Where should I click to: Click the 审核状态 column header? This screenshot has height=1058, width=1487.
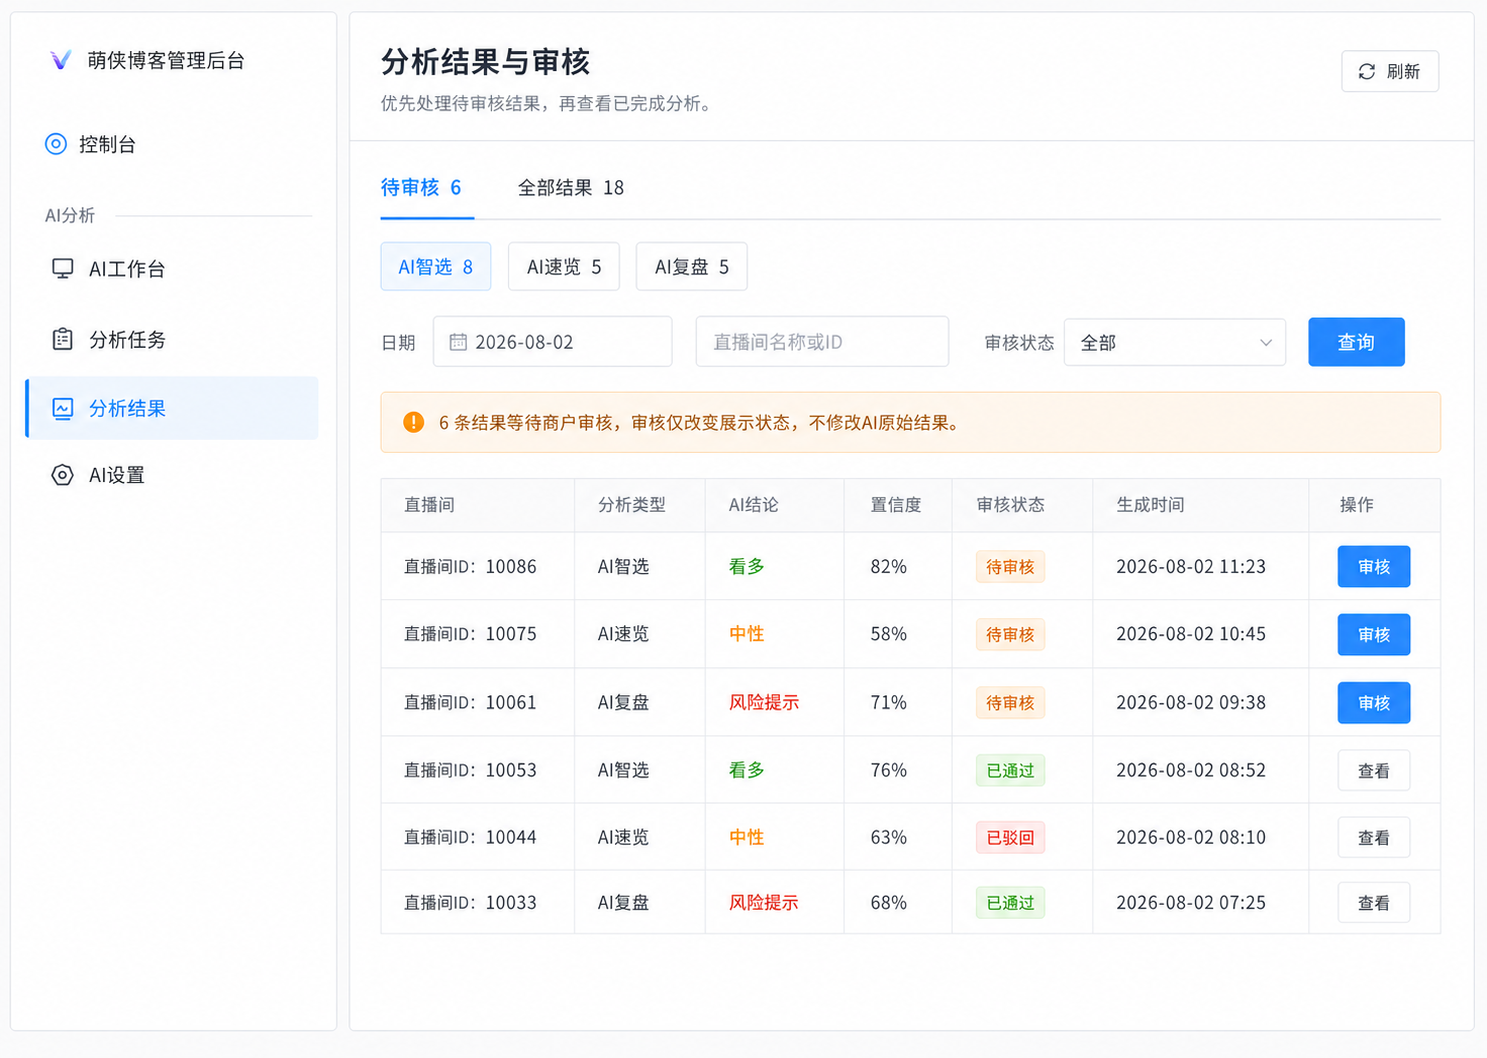click(1010, 505)
